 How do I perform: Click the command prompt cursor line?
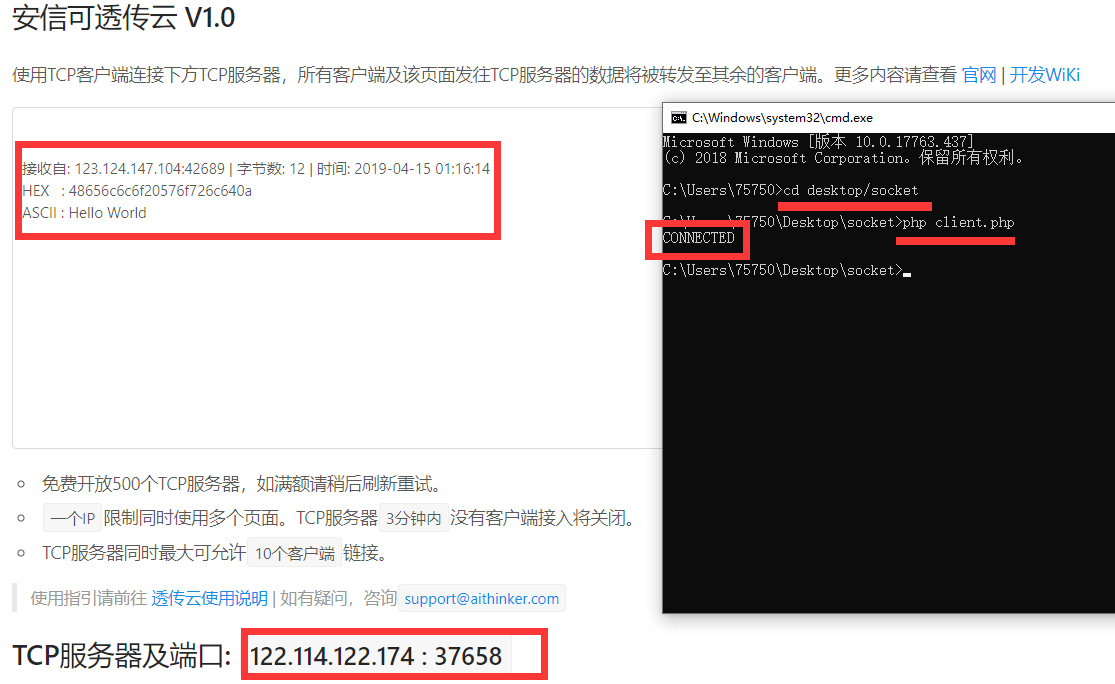point(786,270)
